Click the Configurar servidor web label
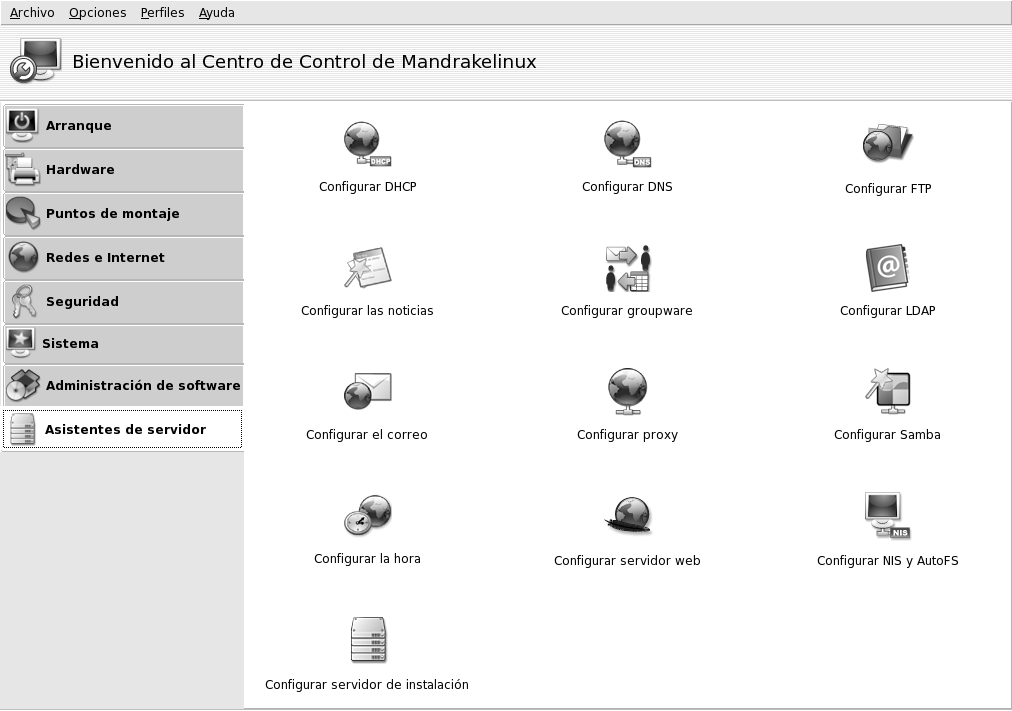 click(627, 560)
